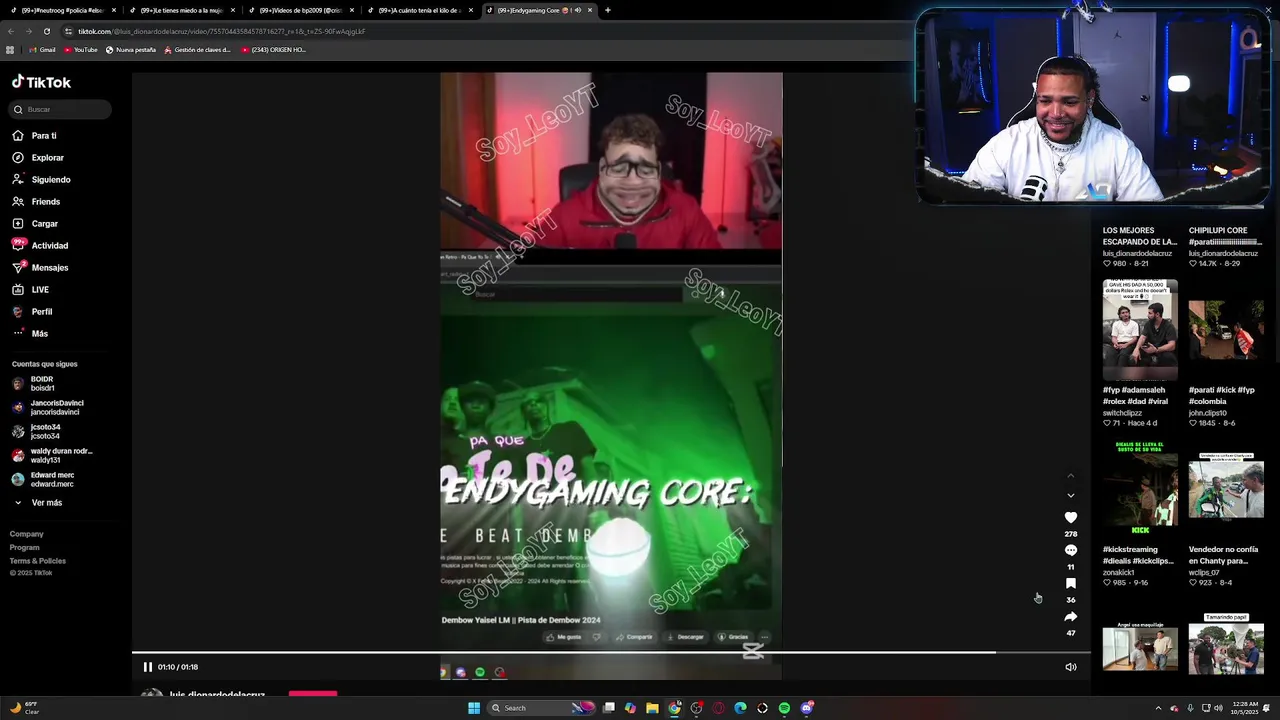Image resolution: width=1280 pixels, height=720 pixels.
Task: Open a new browser tab
Action: tap(608, 10)
